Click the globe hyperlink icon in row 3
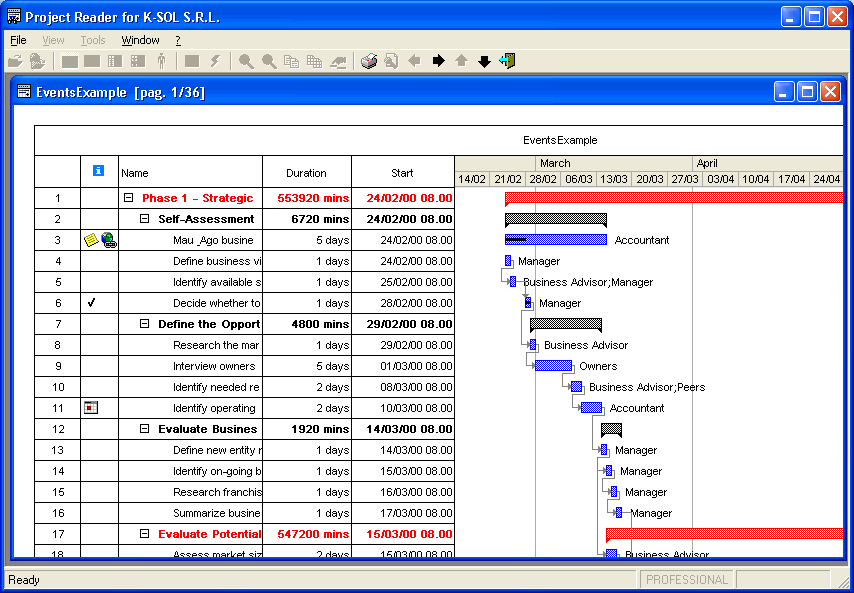 108,240
